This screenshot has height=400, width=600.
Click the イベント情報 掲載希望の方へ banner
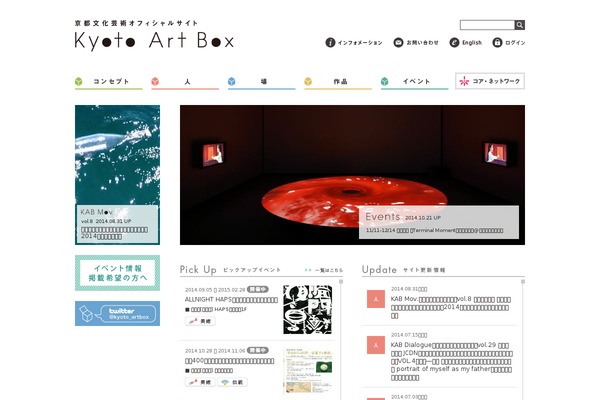pyautogui.click(x=117, y=273)
